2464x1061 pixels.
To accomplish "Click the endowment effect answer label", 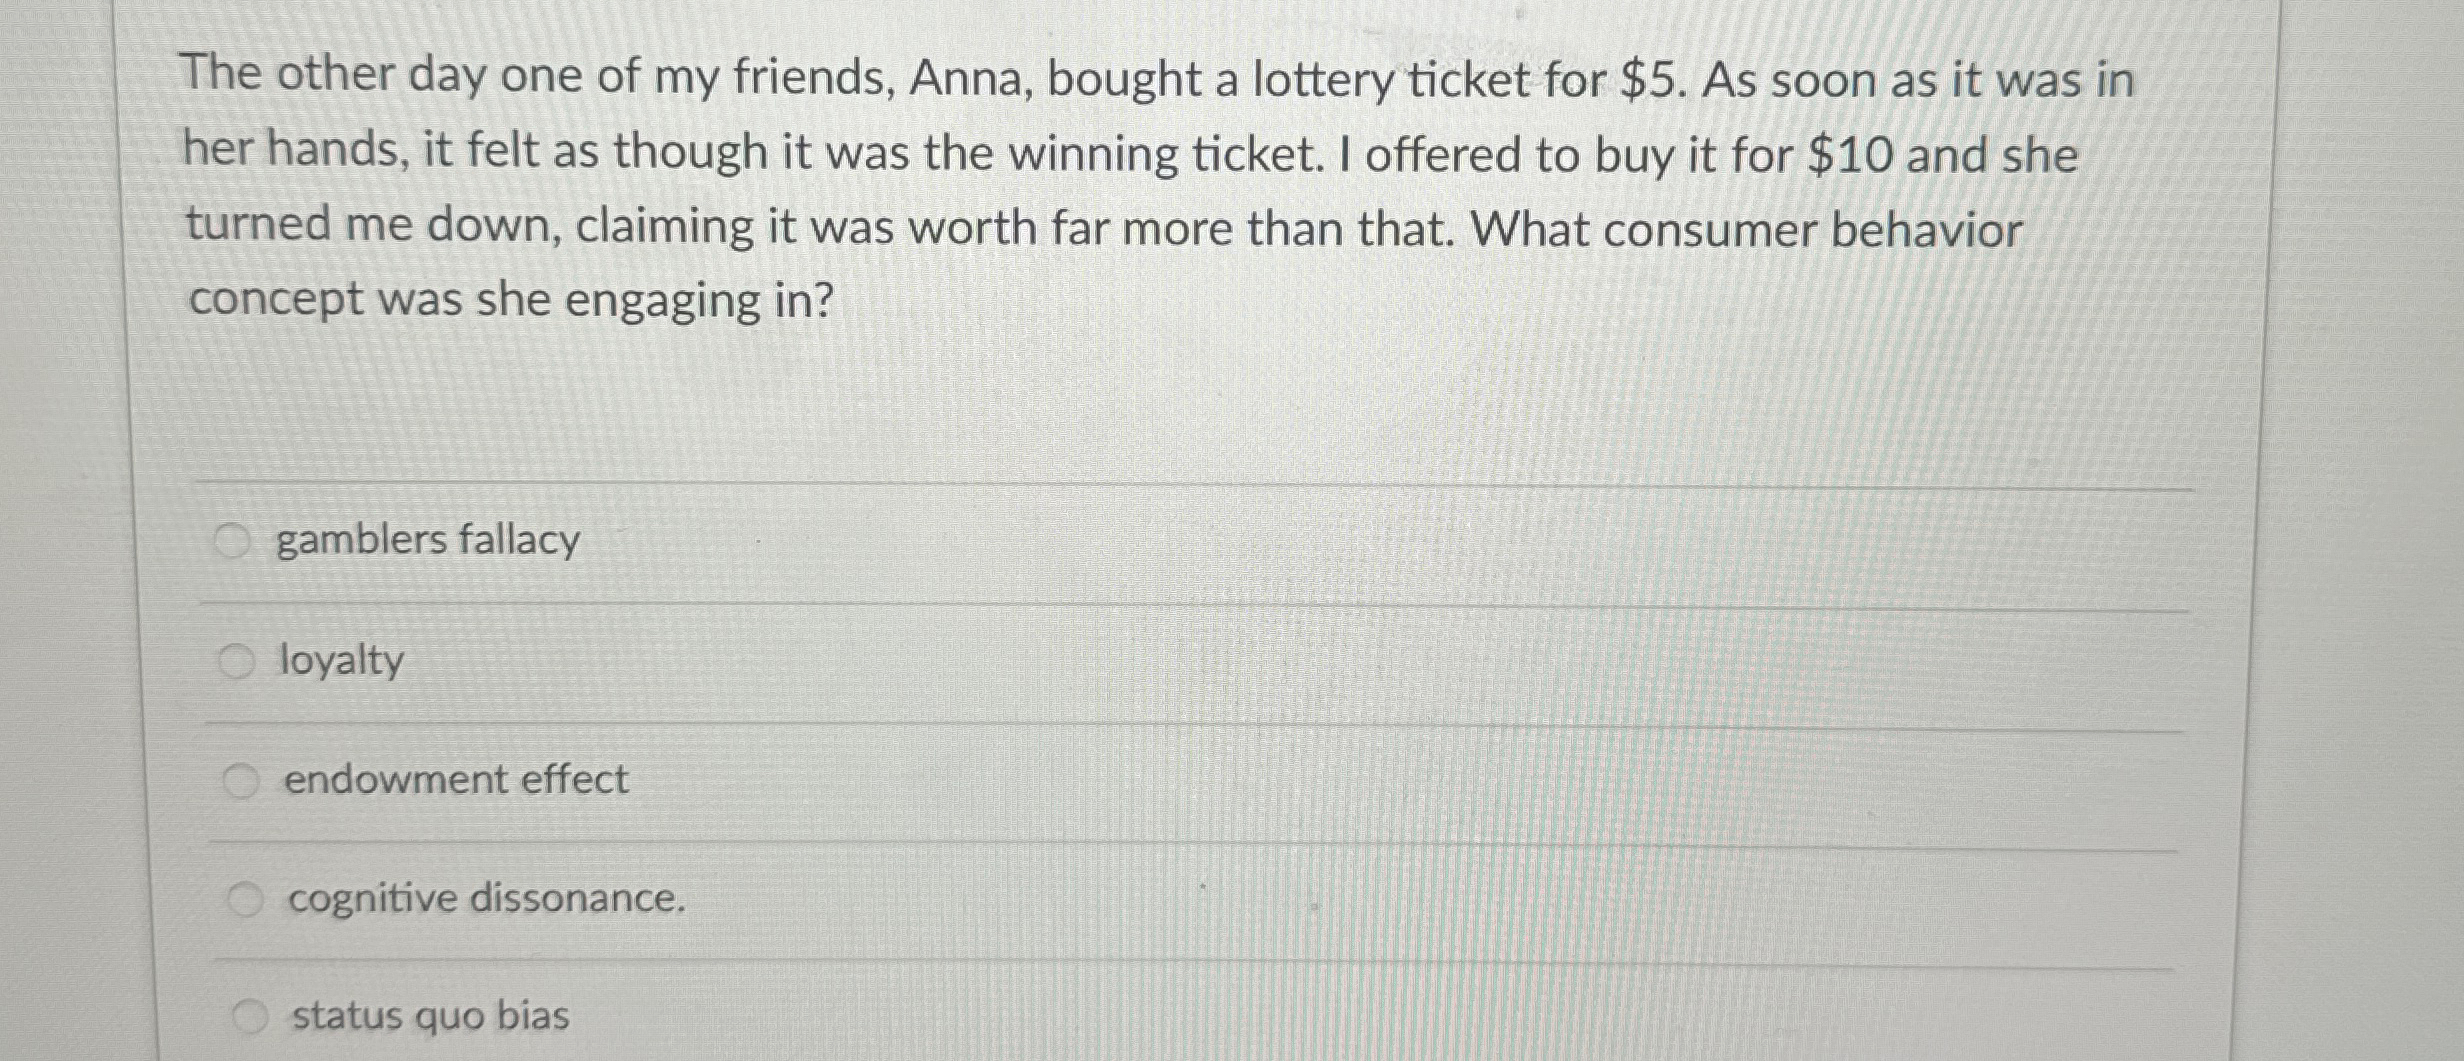I will coord(456,779).
